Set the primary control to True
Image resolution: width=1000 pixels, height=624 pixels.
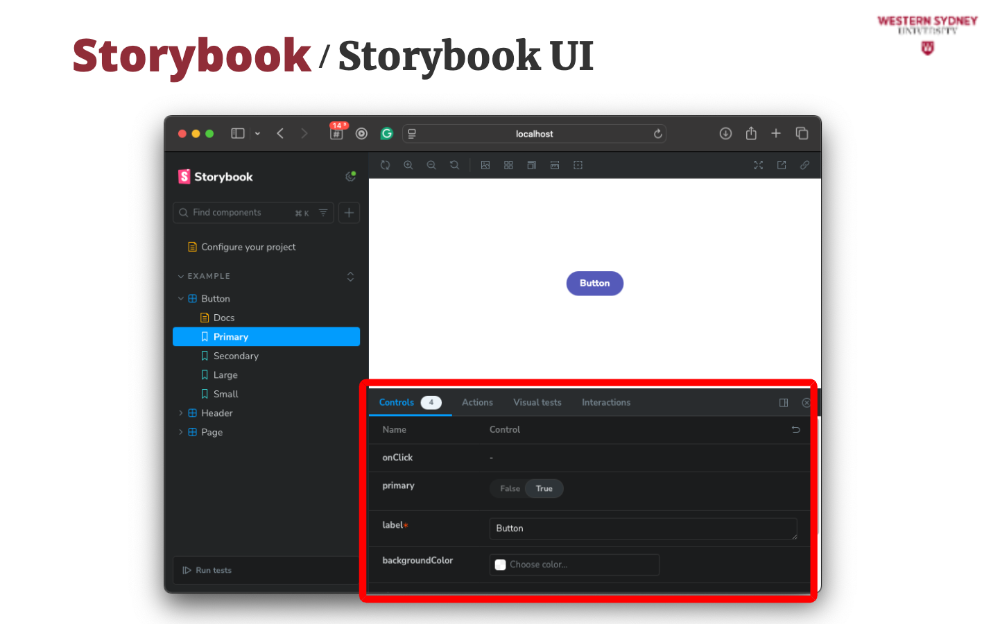pyautogui.click(x=544, y=489)
